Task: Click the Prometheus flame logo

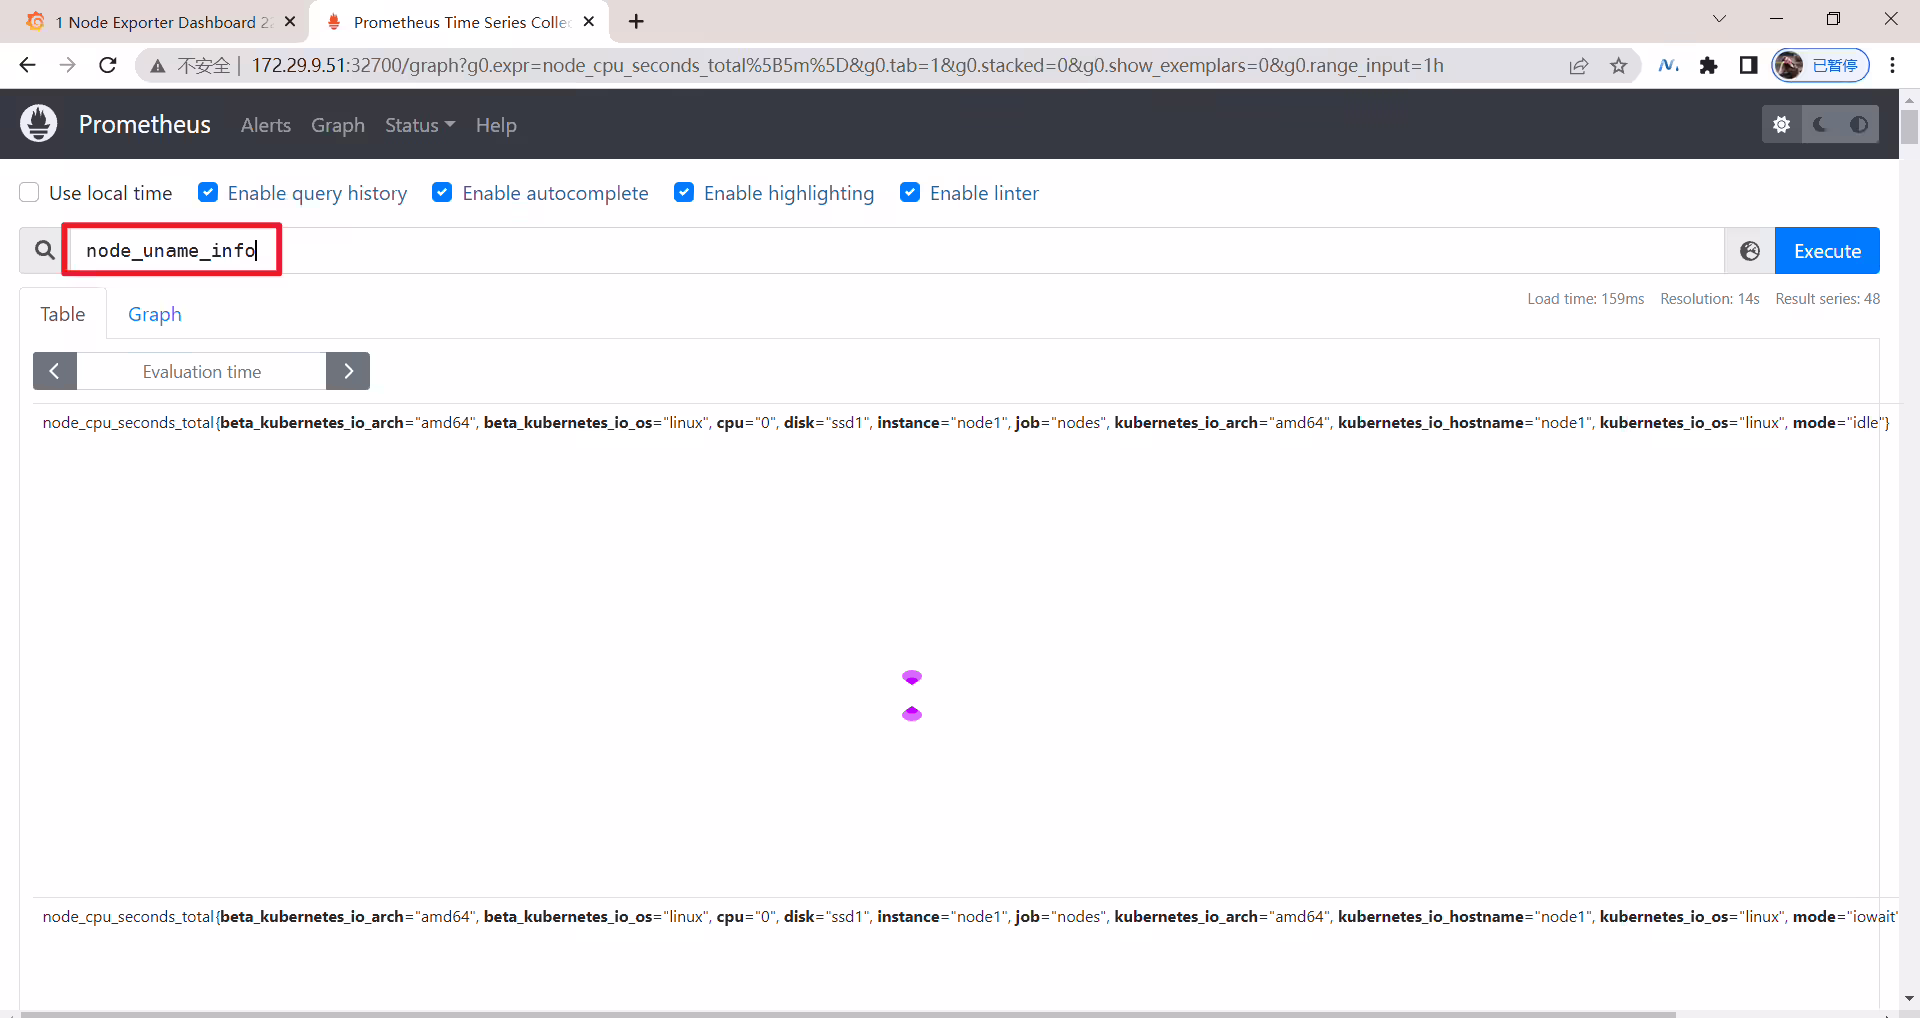Action: [x=39, y=124]
